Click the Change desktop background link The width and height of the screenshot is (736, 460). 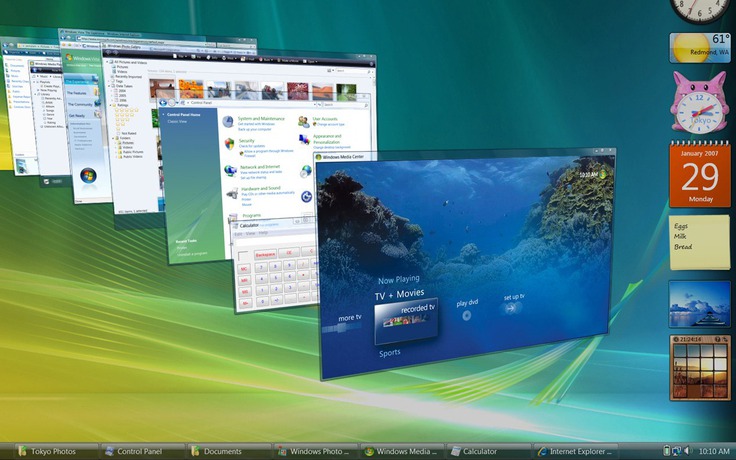(331, 147)
